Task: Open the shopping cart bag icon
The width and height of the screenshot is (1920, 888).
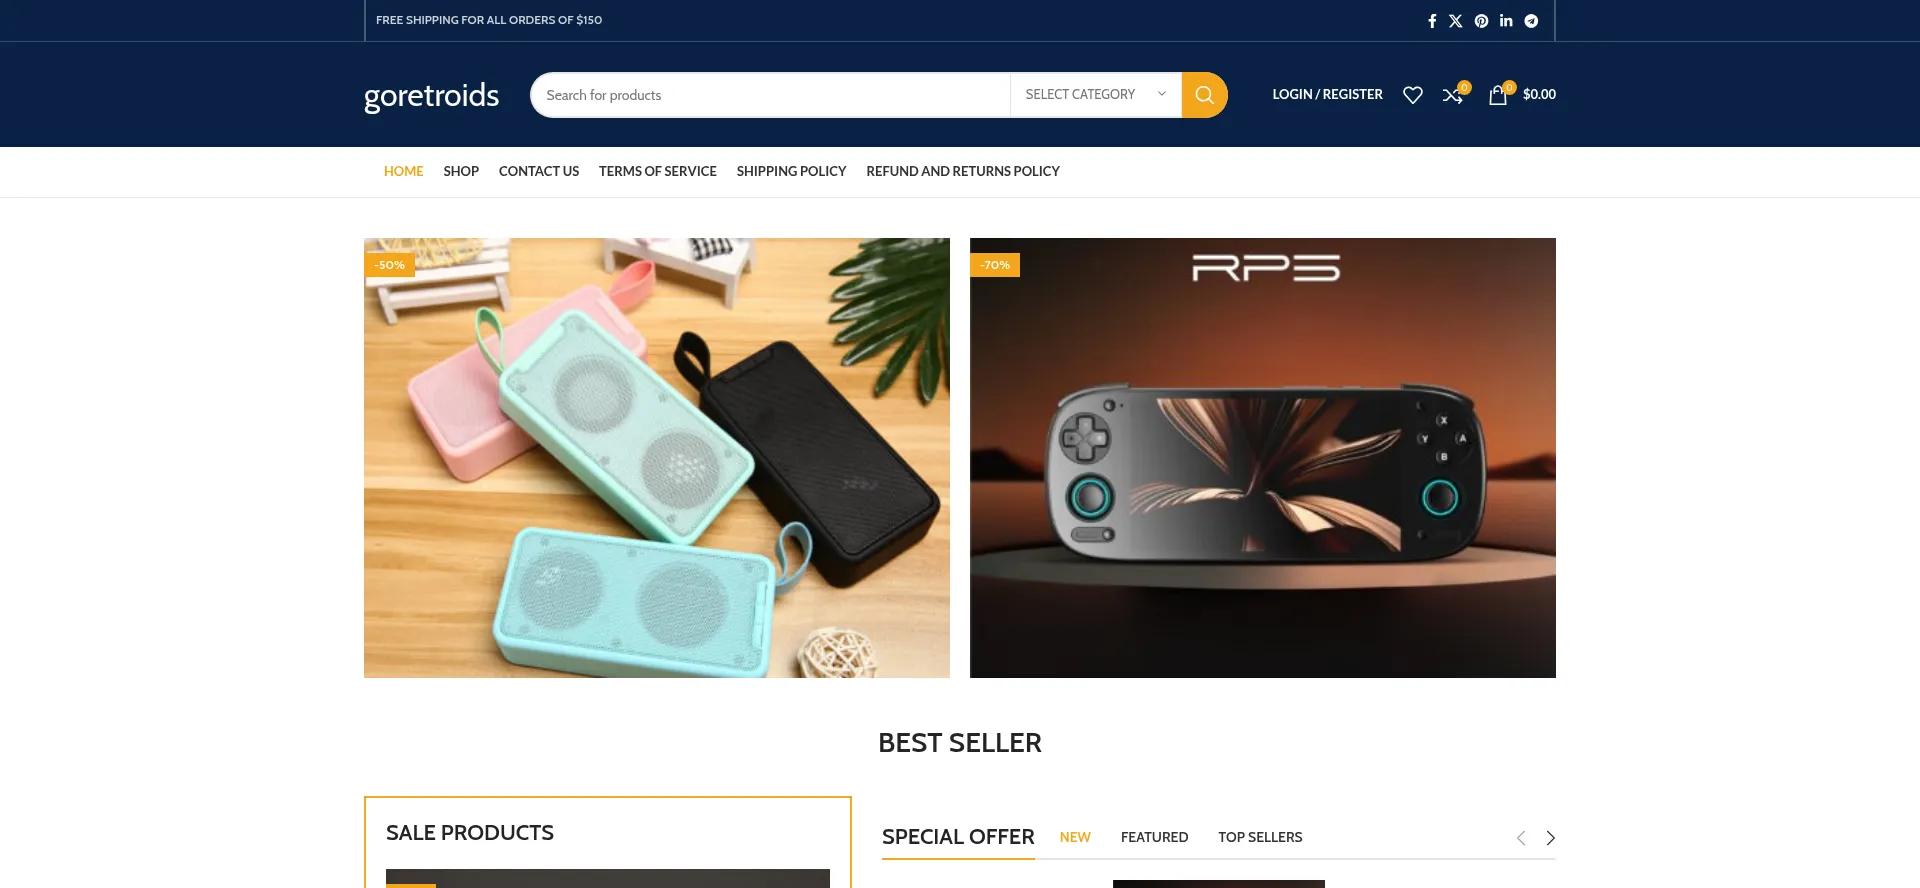Action: coord(1498,95)
